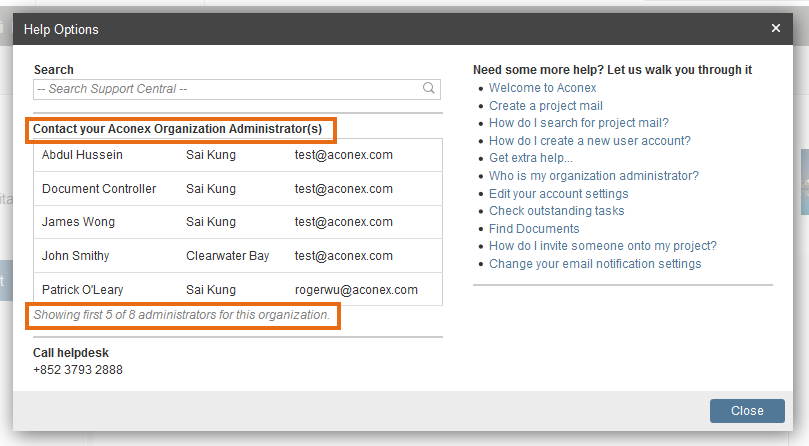Select the Patrick O'Leary name
Image resolution: width=809 pixels, height=446 pixels.
pyautogui.click(x=82, y=290)
